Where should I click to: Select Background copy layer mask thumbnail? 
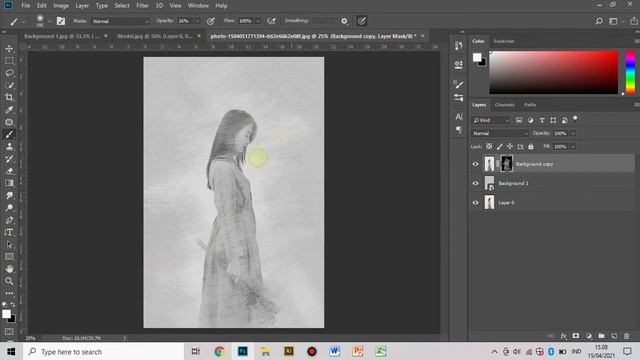(x=507, y=164)
